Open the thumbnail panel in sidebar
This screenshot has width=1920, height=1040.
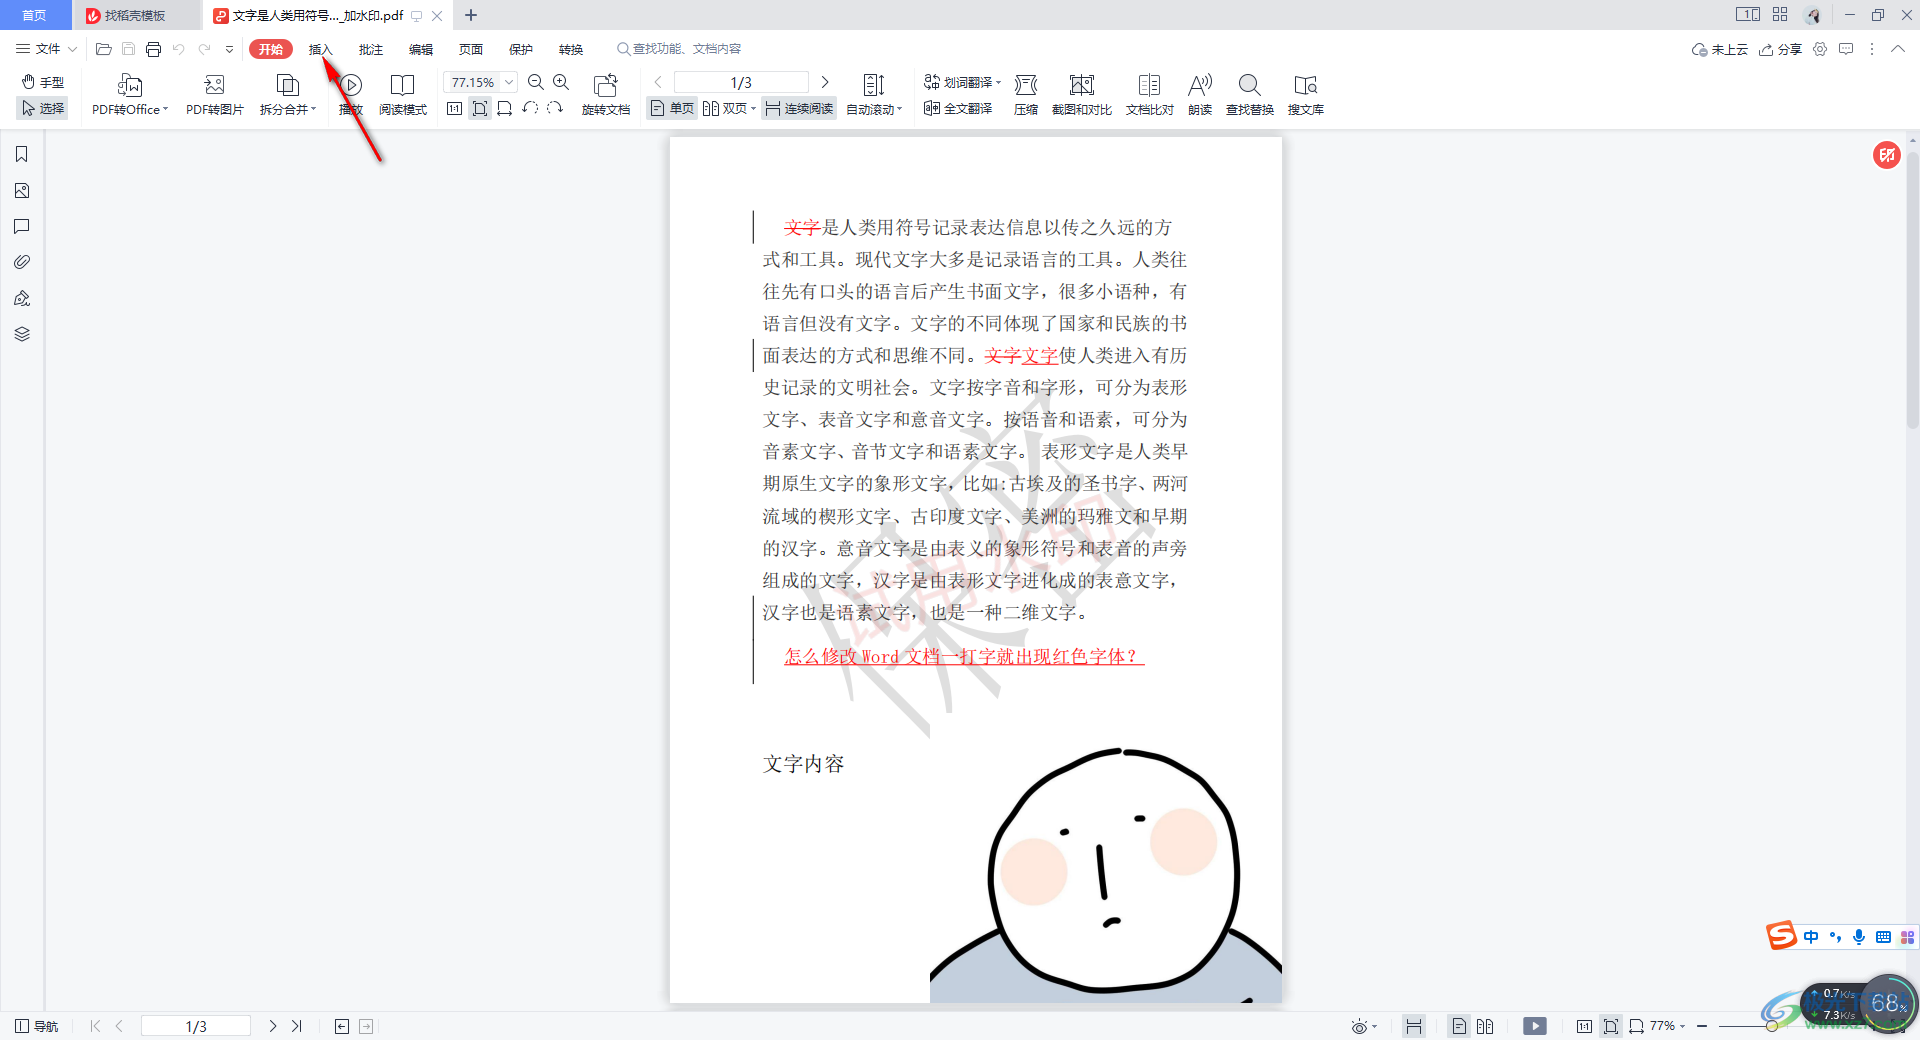(x=22, y=190)
